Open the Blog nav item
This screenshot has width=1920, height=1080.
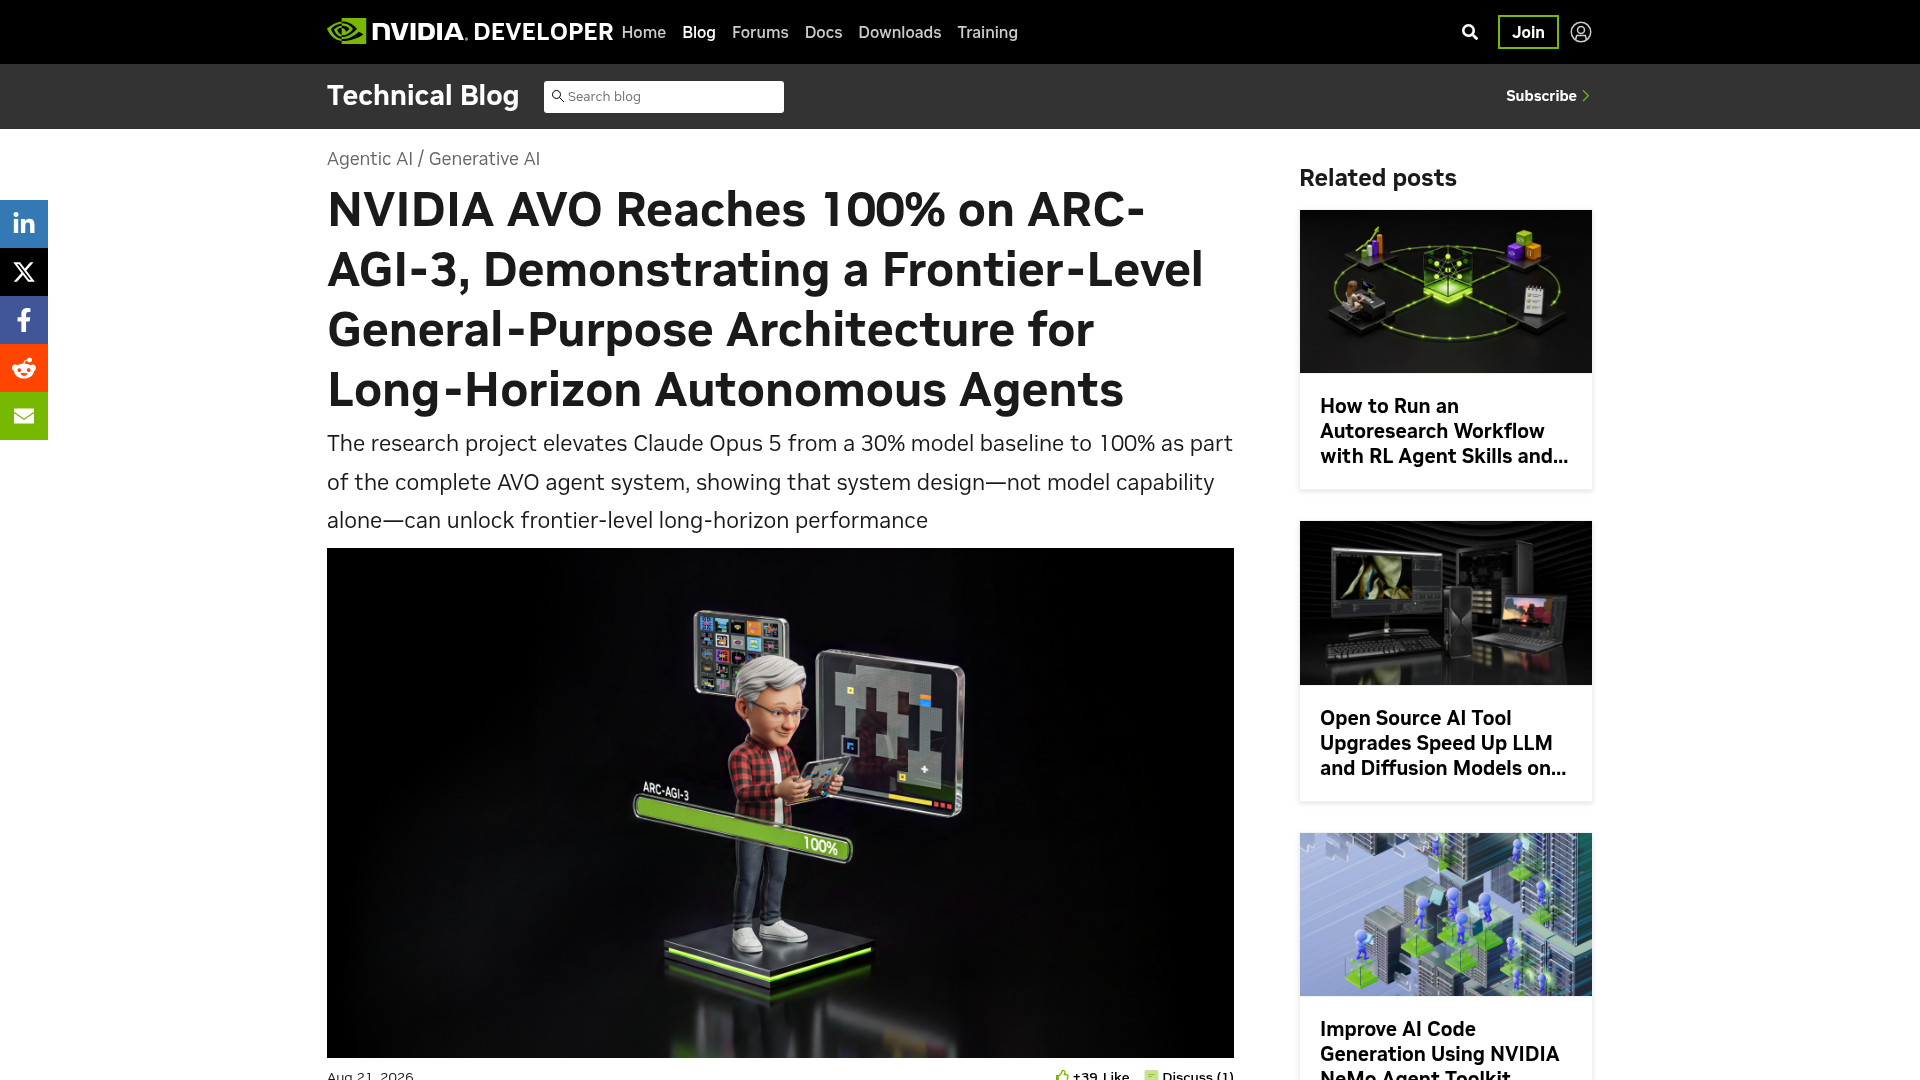coord(699,32)
